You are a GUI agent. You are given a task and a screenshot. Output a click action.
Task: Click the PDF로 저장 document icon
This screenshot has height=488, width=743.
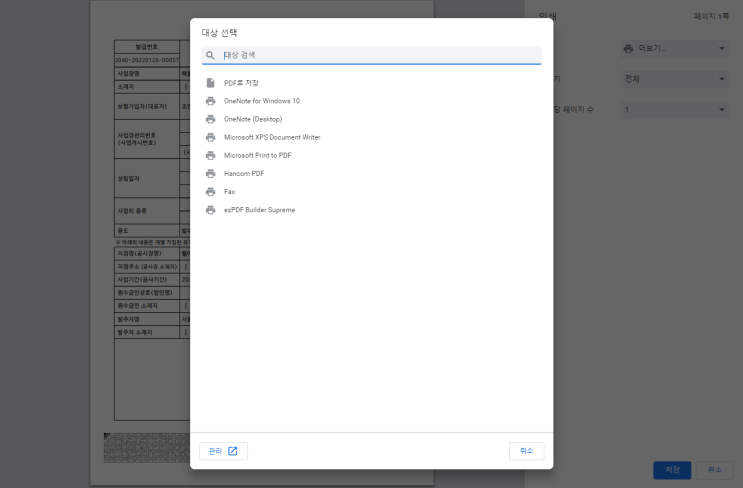[x=210, y=83]
